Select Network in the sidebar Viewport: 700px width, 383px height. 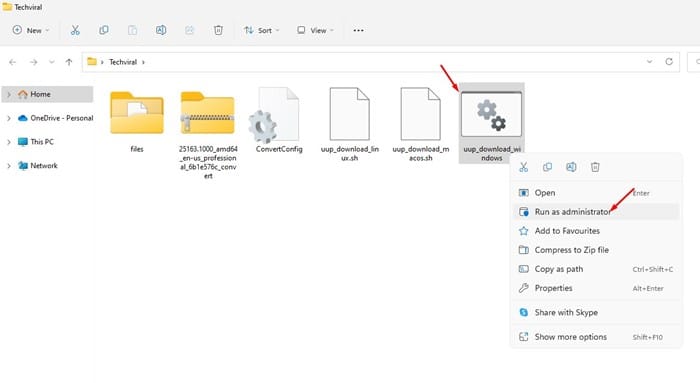[38, 166]
